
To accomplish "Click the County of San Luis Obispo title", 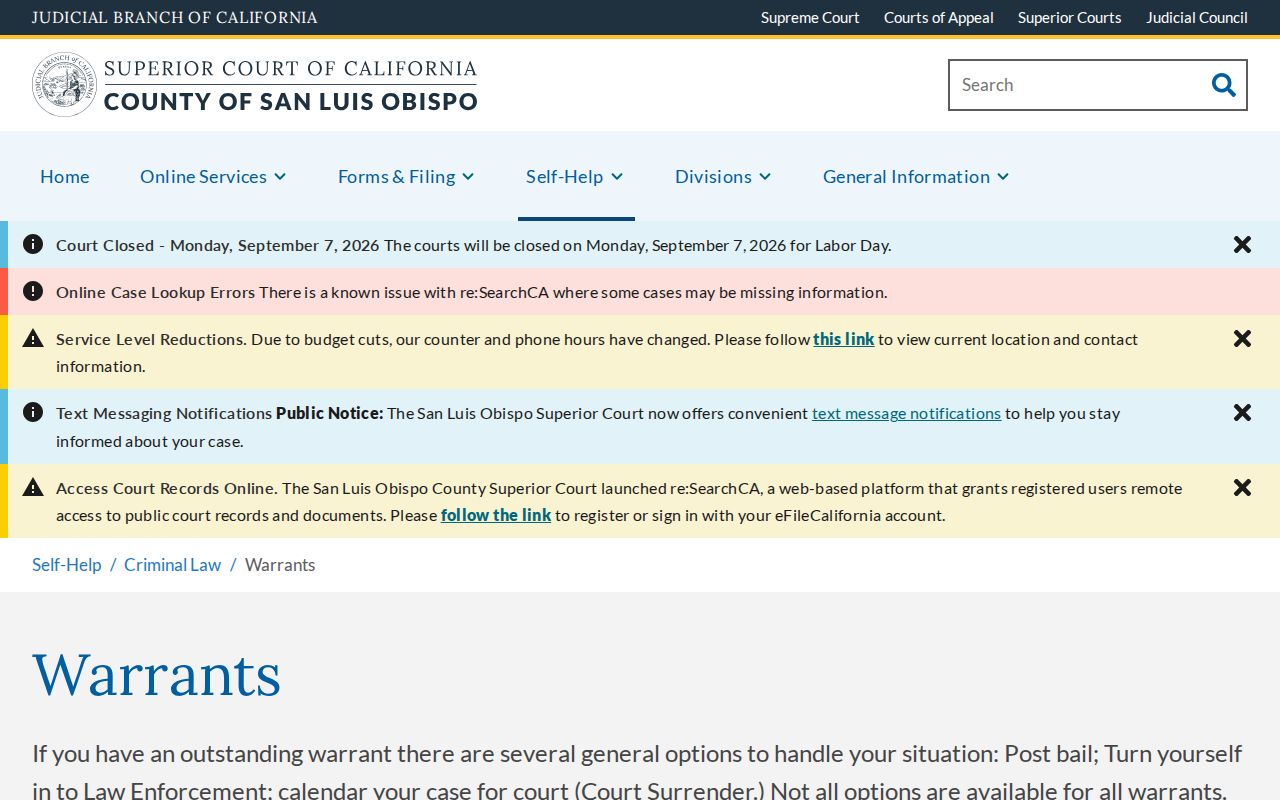I will (x=291, y=101).
